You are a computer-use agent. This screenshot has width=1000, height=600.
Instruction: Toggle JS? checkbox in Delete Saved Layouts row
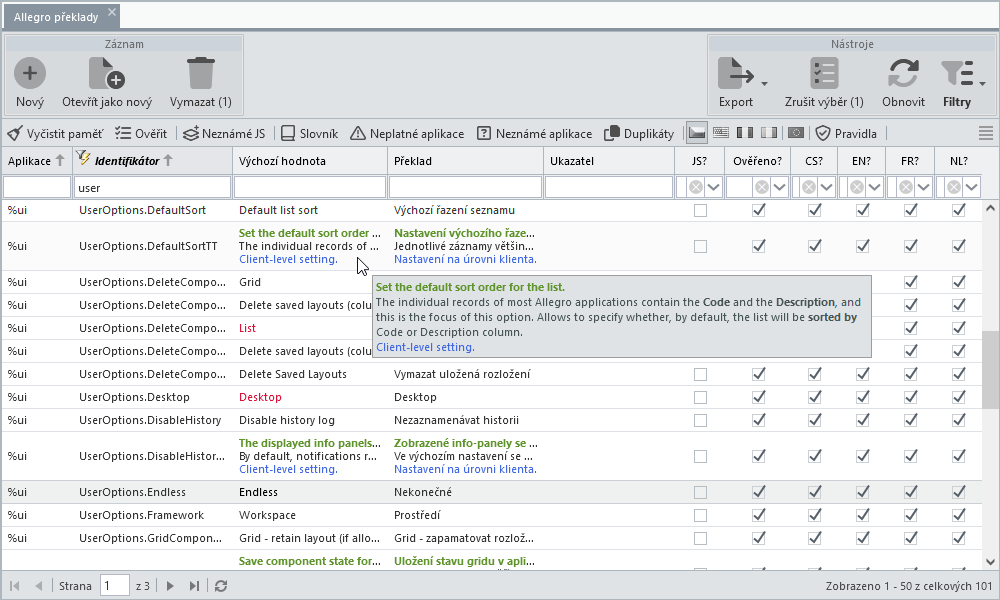(x=700, y=374)
